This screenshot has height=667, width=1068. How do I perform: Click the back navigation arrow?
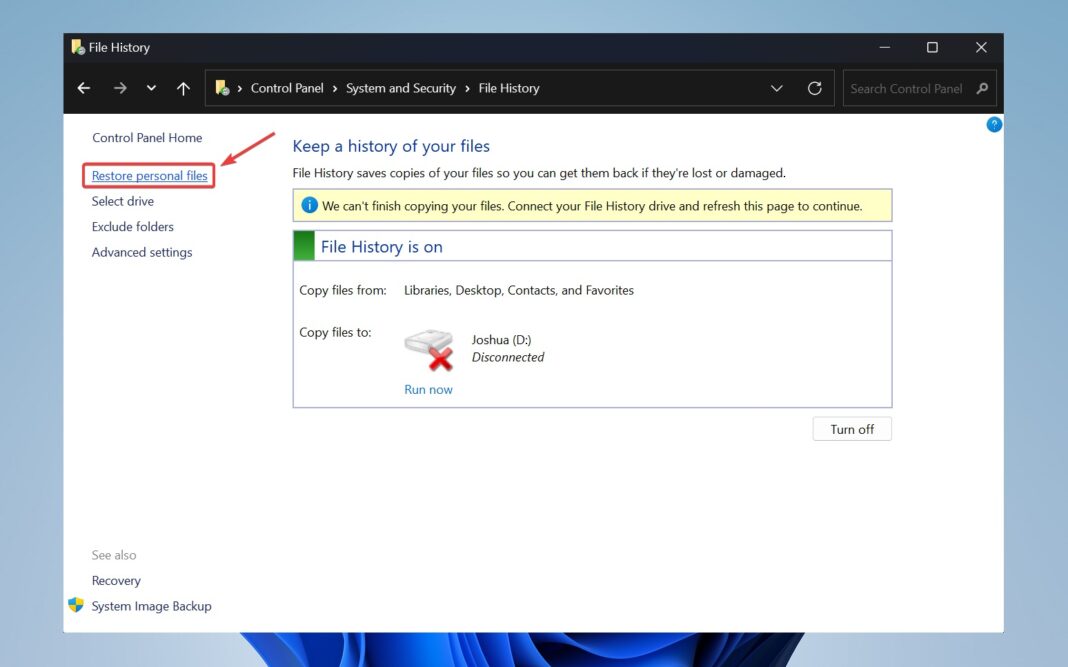tap(83, 88)
